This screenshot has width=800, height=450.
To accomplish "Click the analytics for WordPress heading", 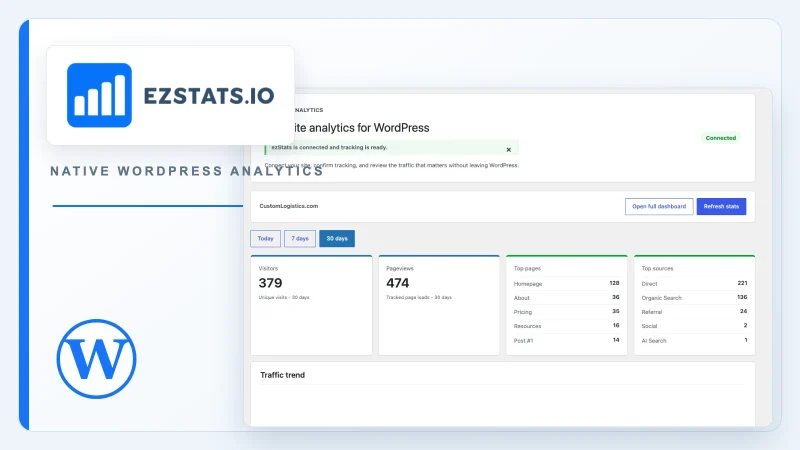I will click(362, 128).
